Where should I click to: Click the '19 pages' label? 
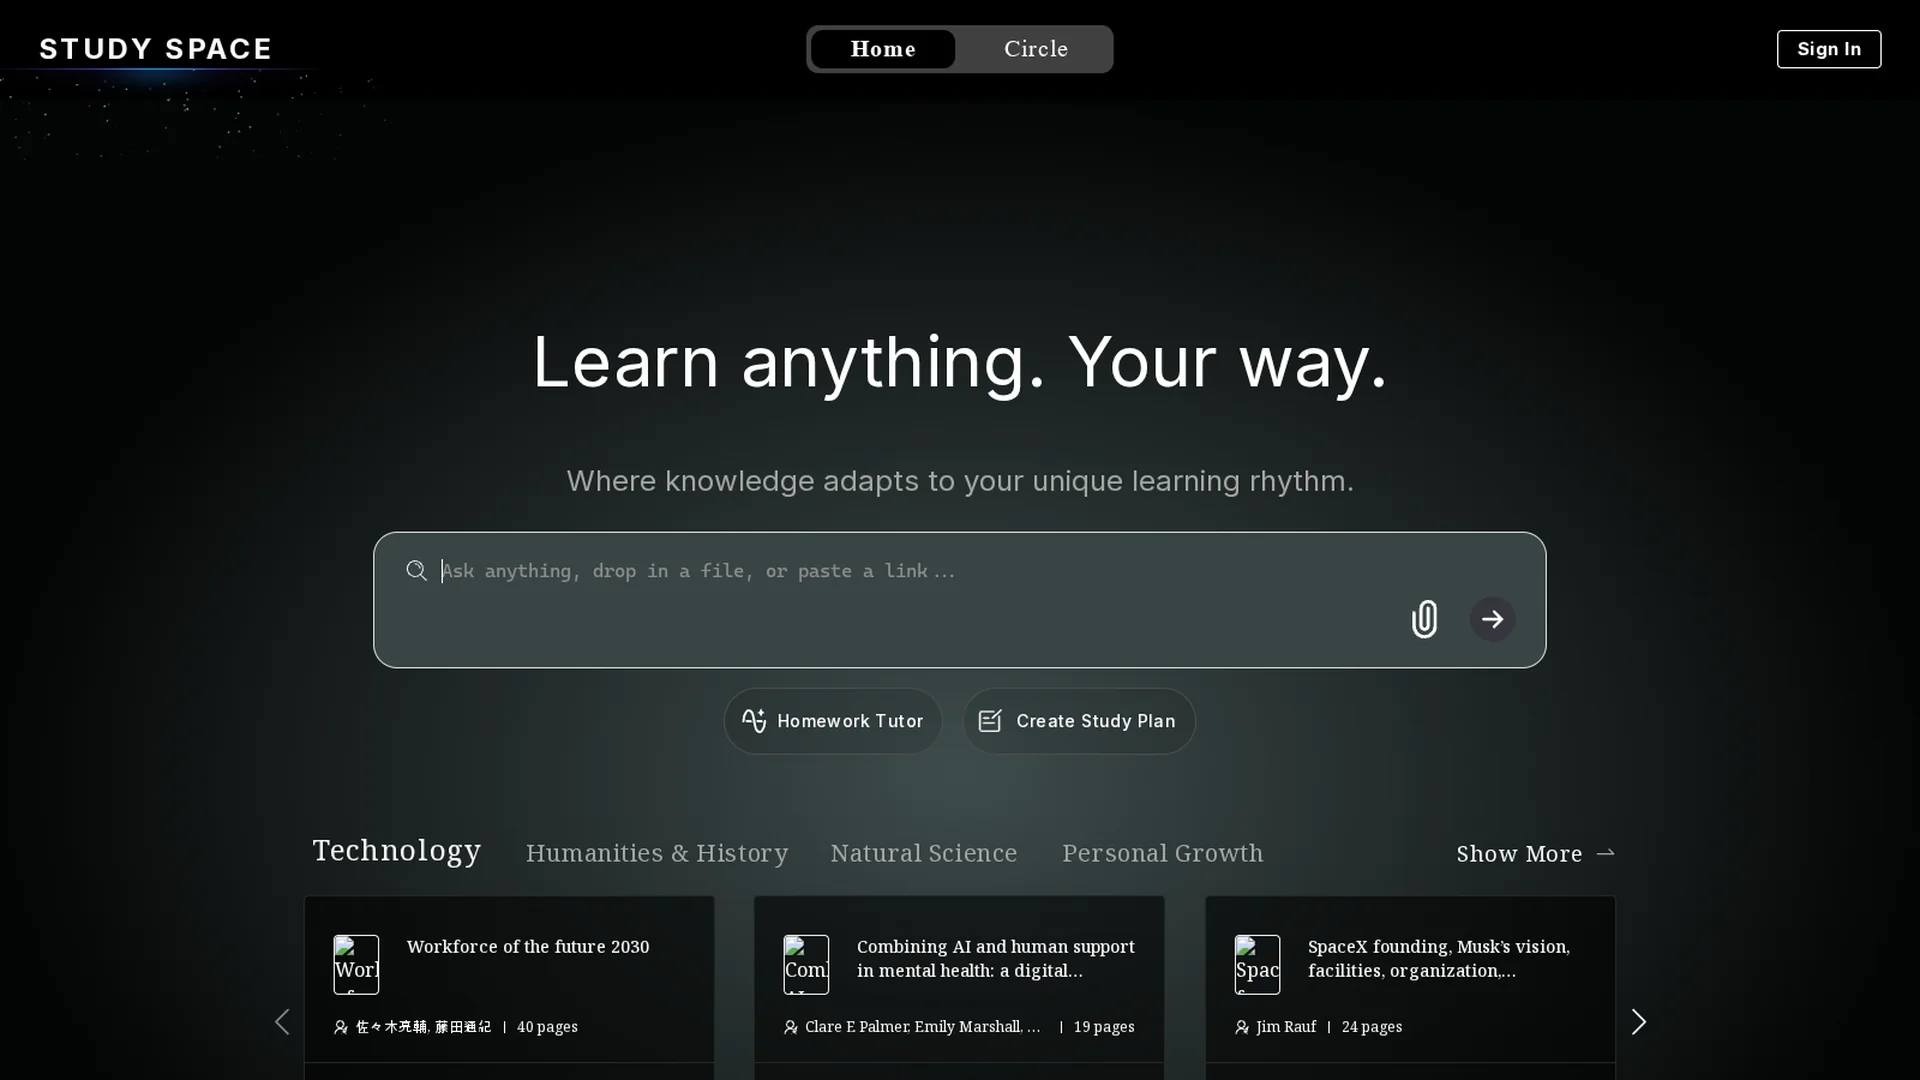point(1104,1027)
